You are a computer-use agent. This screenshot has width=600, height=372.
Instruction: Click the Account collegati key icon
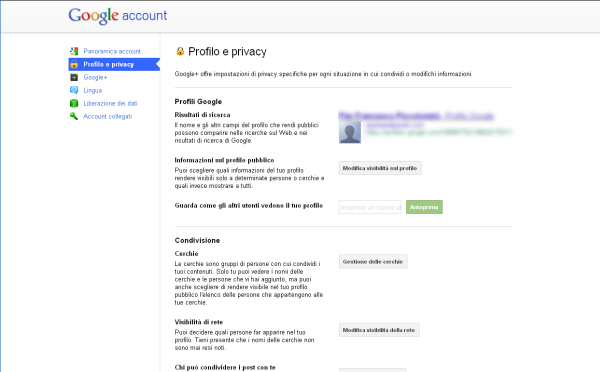click(x=74, y=116)
